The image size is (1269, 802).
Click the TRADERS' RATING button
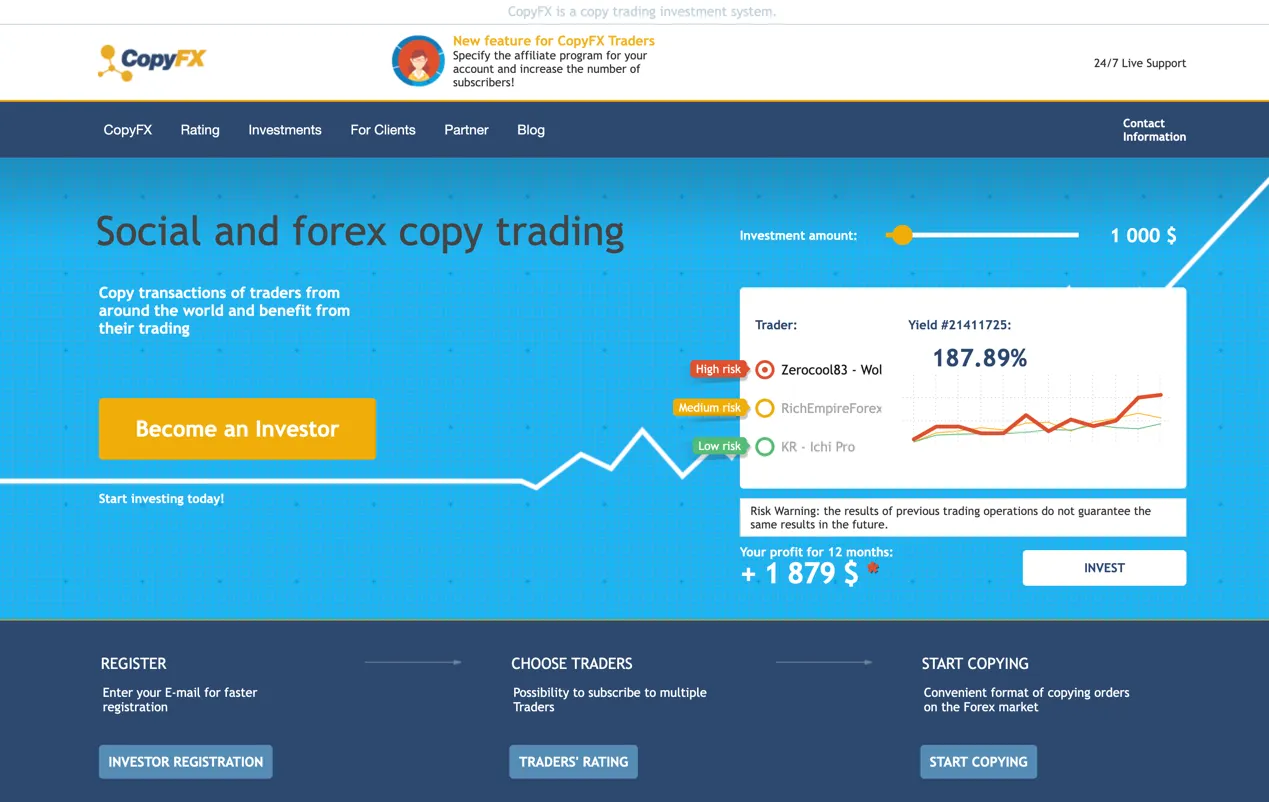pyautogui.click(x=573, y=762)
